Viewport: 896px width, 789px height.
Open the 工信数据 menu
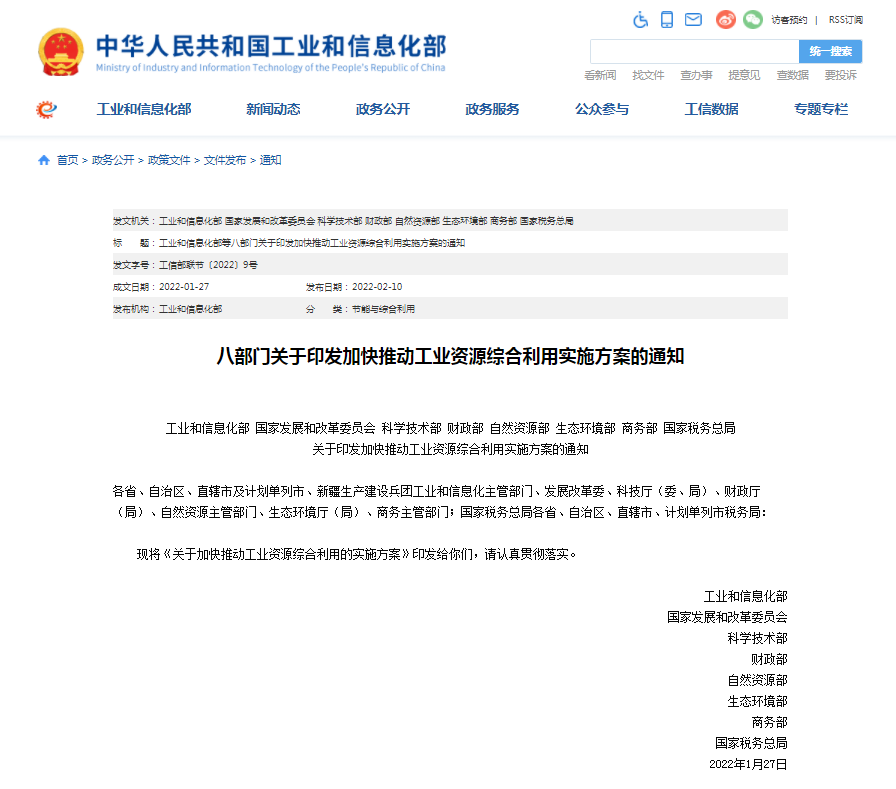point(711,110)
